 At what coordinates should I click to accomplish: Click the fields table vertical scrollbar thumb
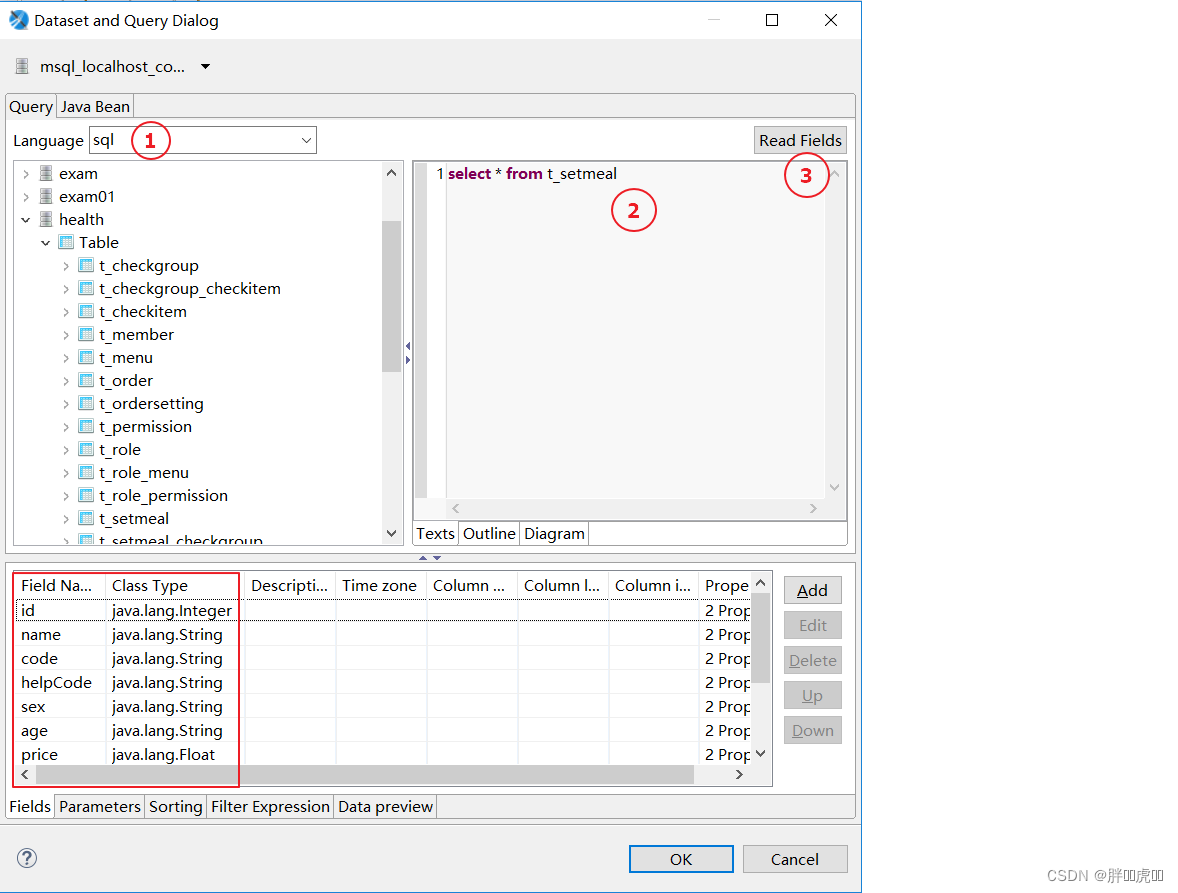pos(760,638)
